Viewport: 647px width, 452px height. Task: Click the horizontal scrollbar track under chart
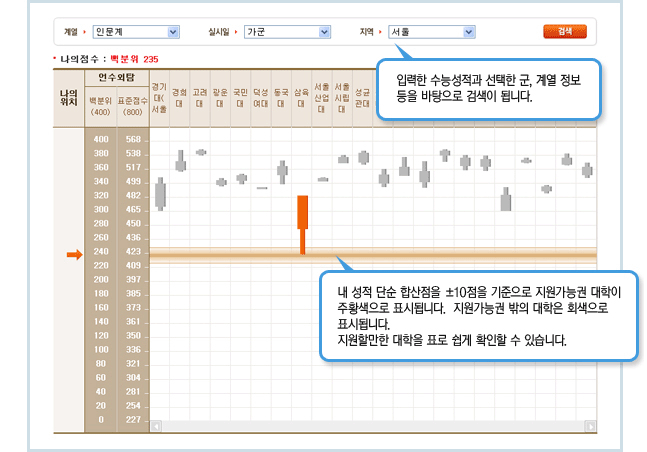[x=372, y=426]
